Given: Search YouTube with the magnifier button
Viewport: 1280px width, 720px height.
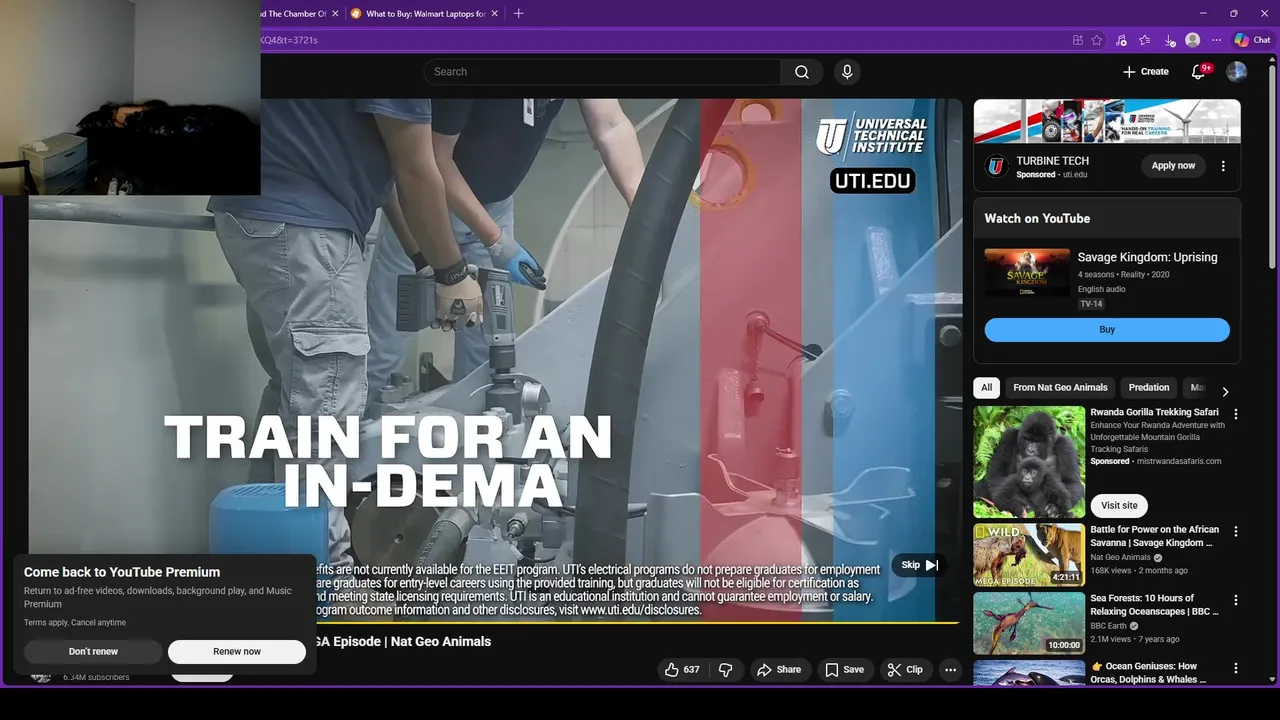Looking at the screenshot, I should [802, 72].
